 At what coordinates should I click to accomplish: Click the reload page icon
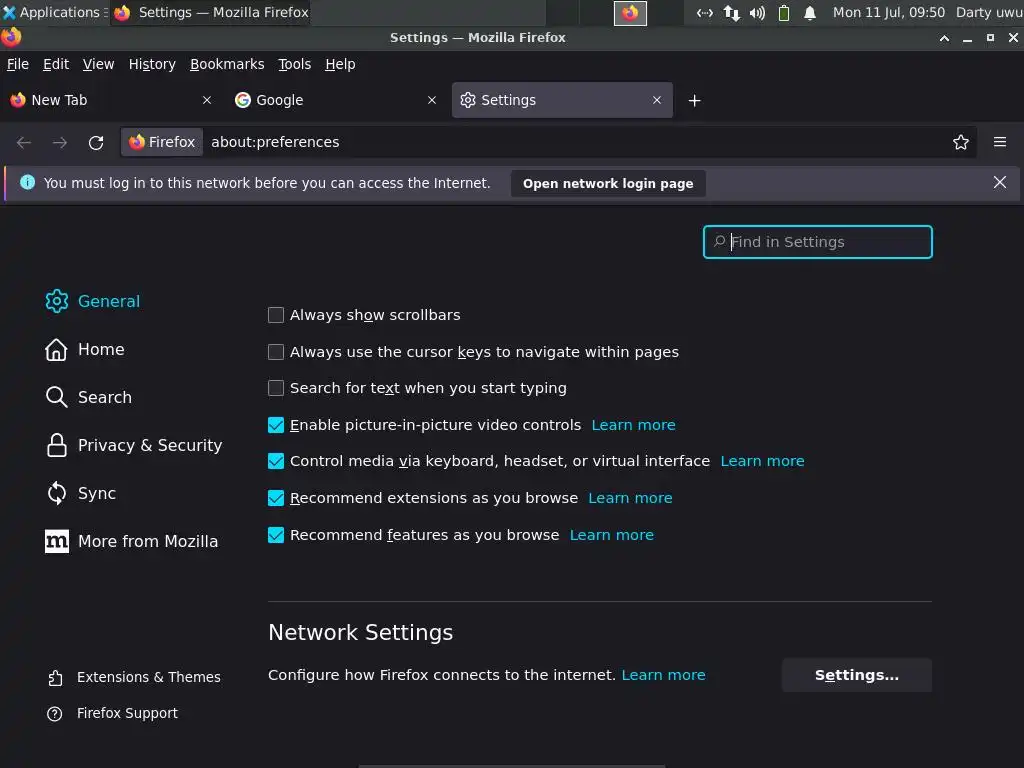click(x=96, y=142)
